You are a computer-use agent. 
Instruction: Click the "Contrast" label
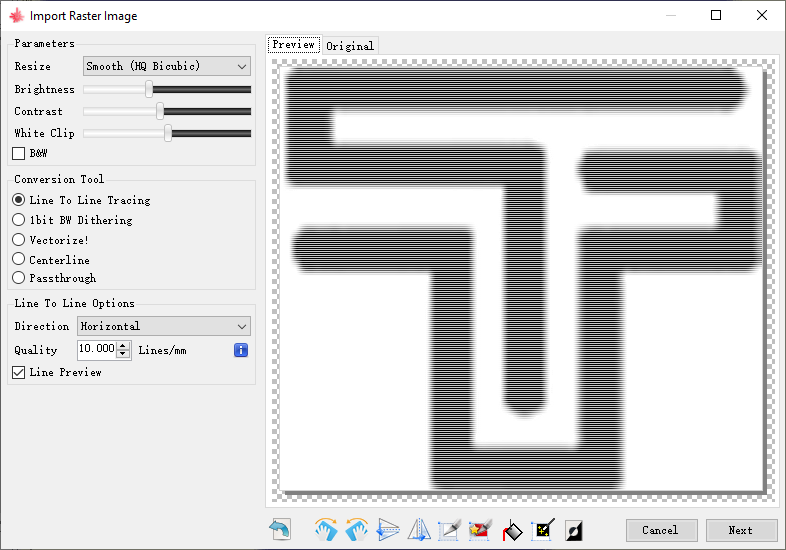coord(38,111)
